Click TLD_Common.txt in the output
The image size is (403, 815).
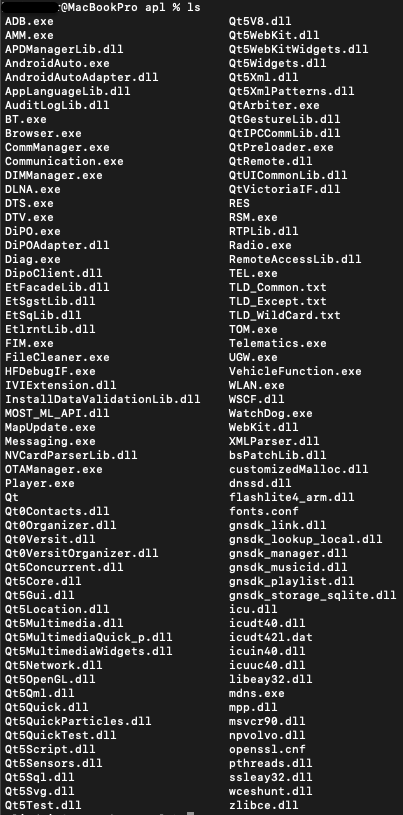[x=278, y=287]
